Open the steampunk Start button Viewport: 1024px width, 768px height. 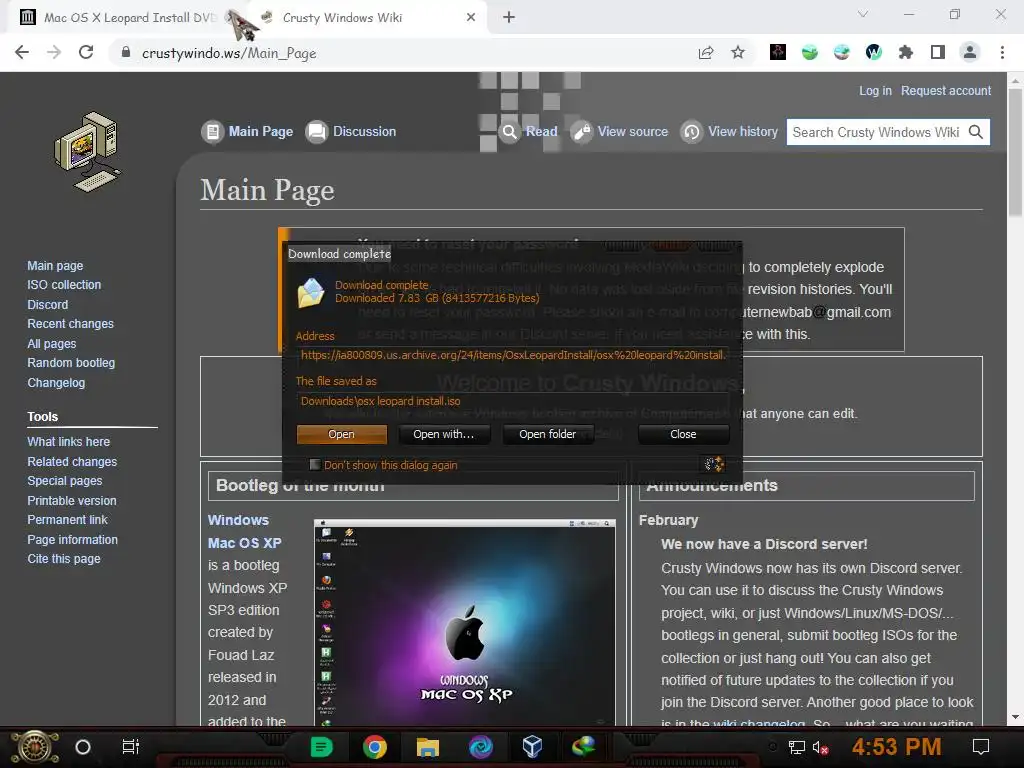point(35,747)
